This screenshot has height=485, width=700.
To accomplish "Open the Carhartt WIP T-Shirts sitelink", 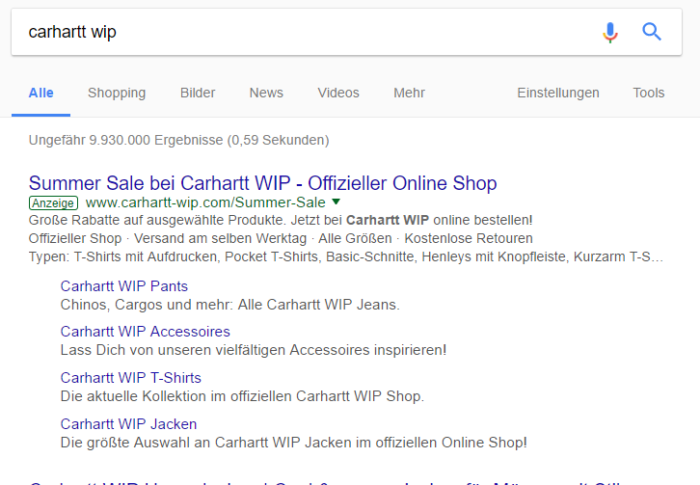I will click(x=131, y=378).
